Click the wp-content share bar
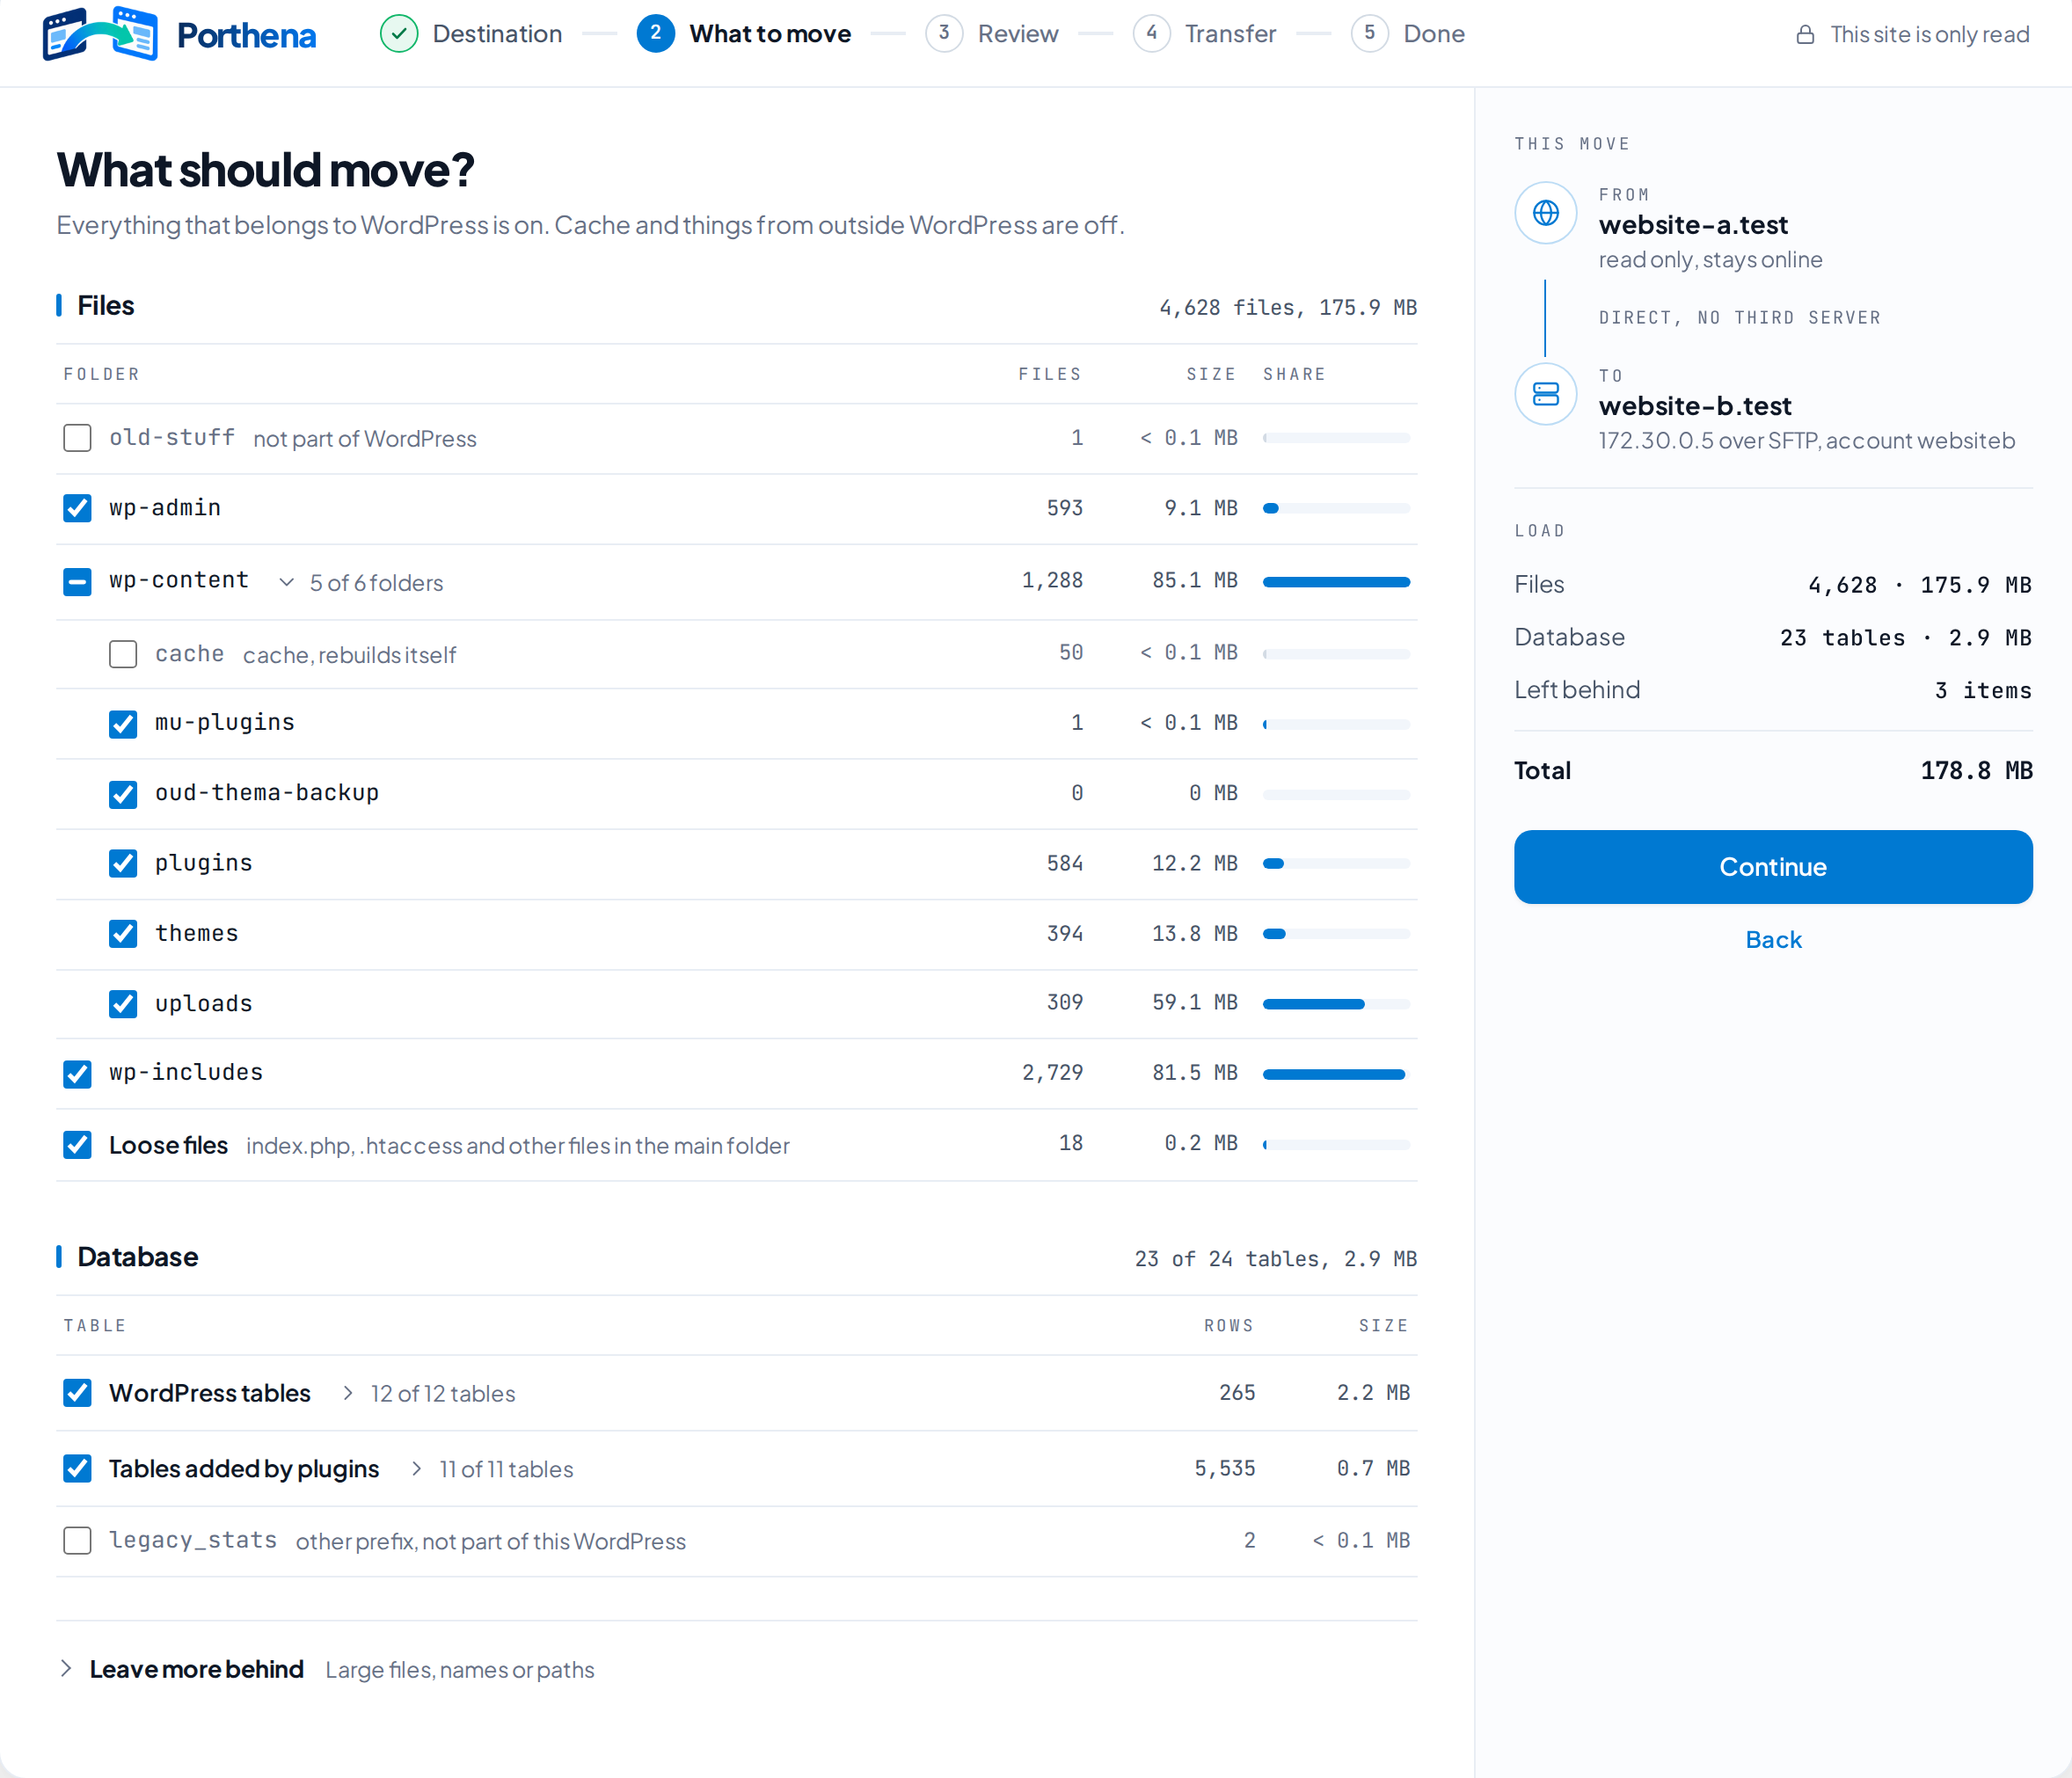The height and width of the screenshot is (1778, 2072). pos(1336,582)
